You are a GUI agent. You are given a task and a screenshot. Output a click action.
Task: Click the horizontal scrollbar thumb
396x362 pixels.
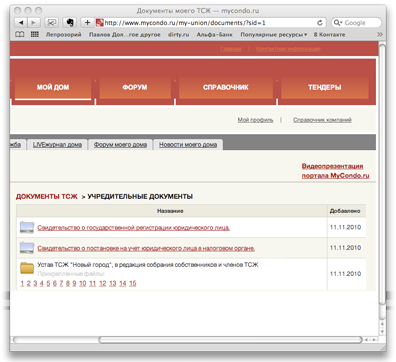click(x=230, y=340)
